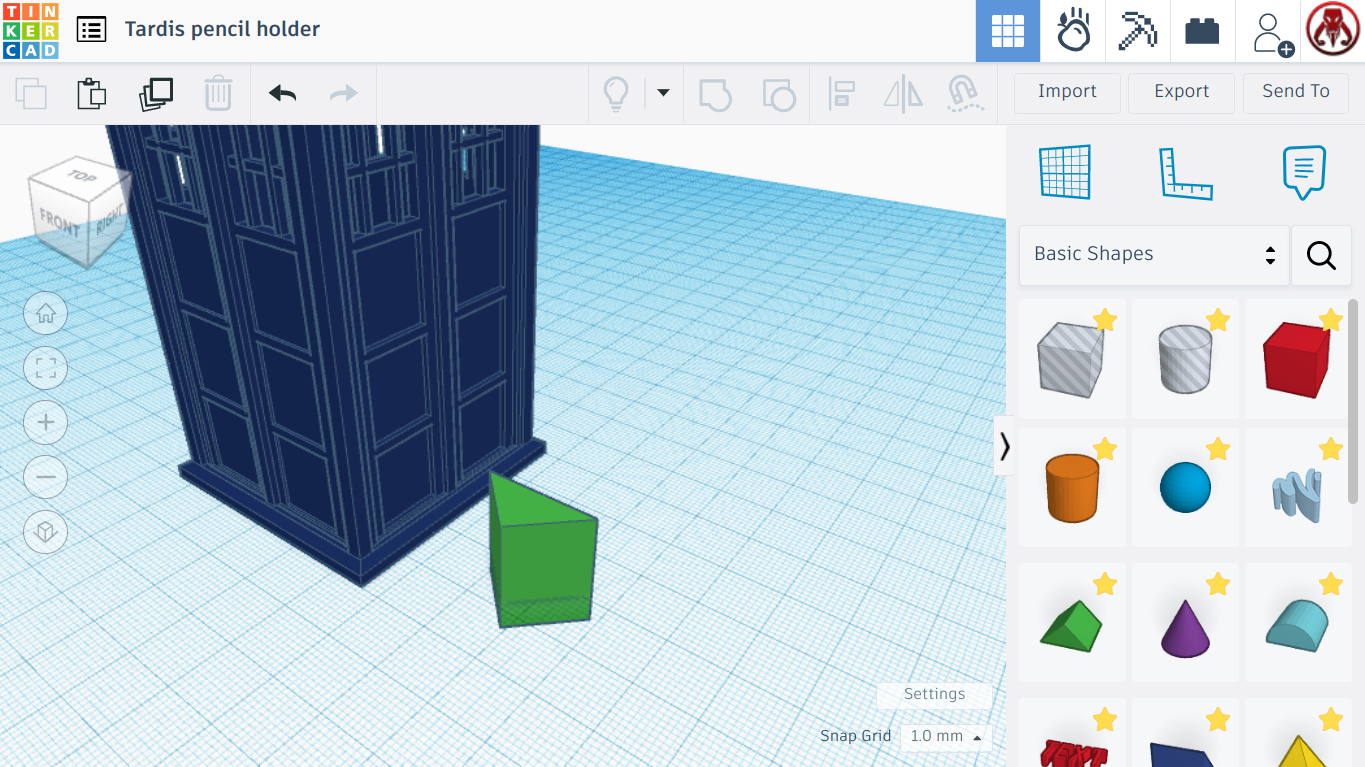Show all with lightbulb icon

pyautogui.click(x=616, y=94)
